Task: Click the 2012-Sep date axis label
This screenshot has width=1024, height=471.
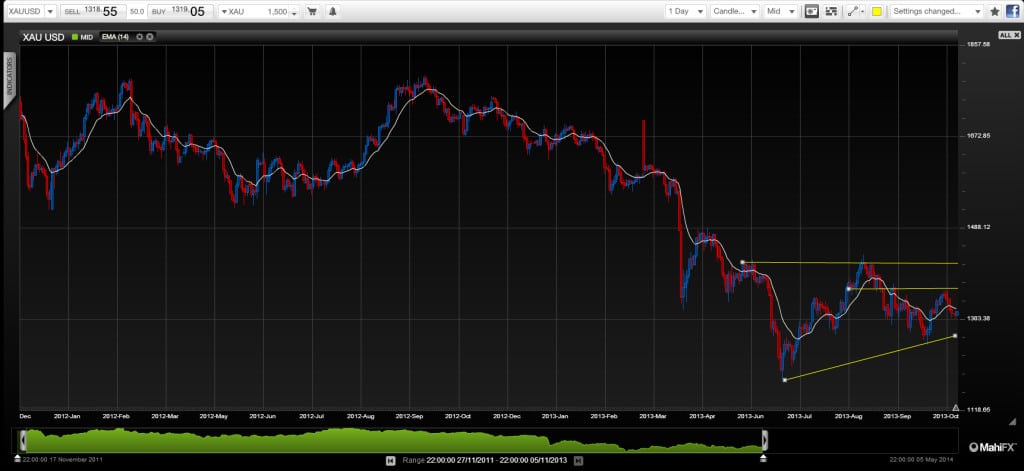Action: (x=409, y=415)
